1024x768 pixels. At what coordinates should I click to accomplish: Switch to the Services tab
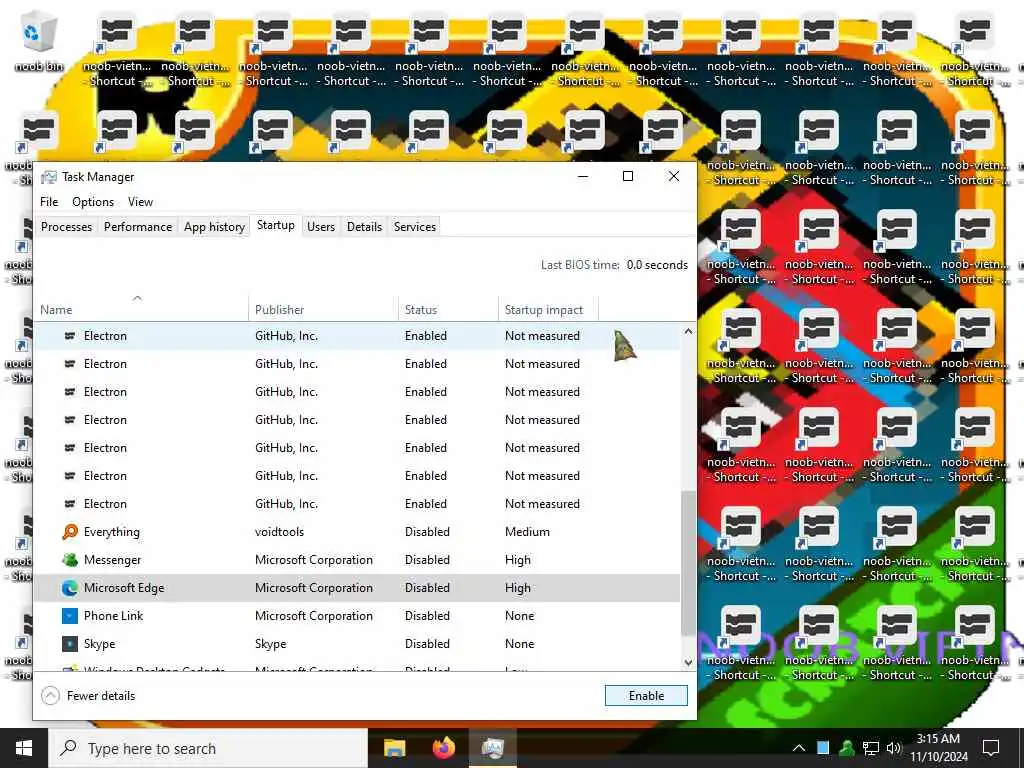[415, 227]
